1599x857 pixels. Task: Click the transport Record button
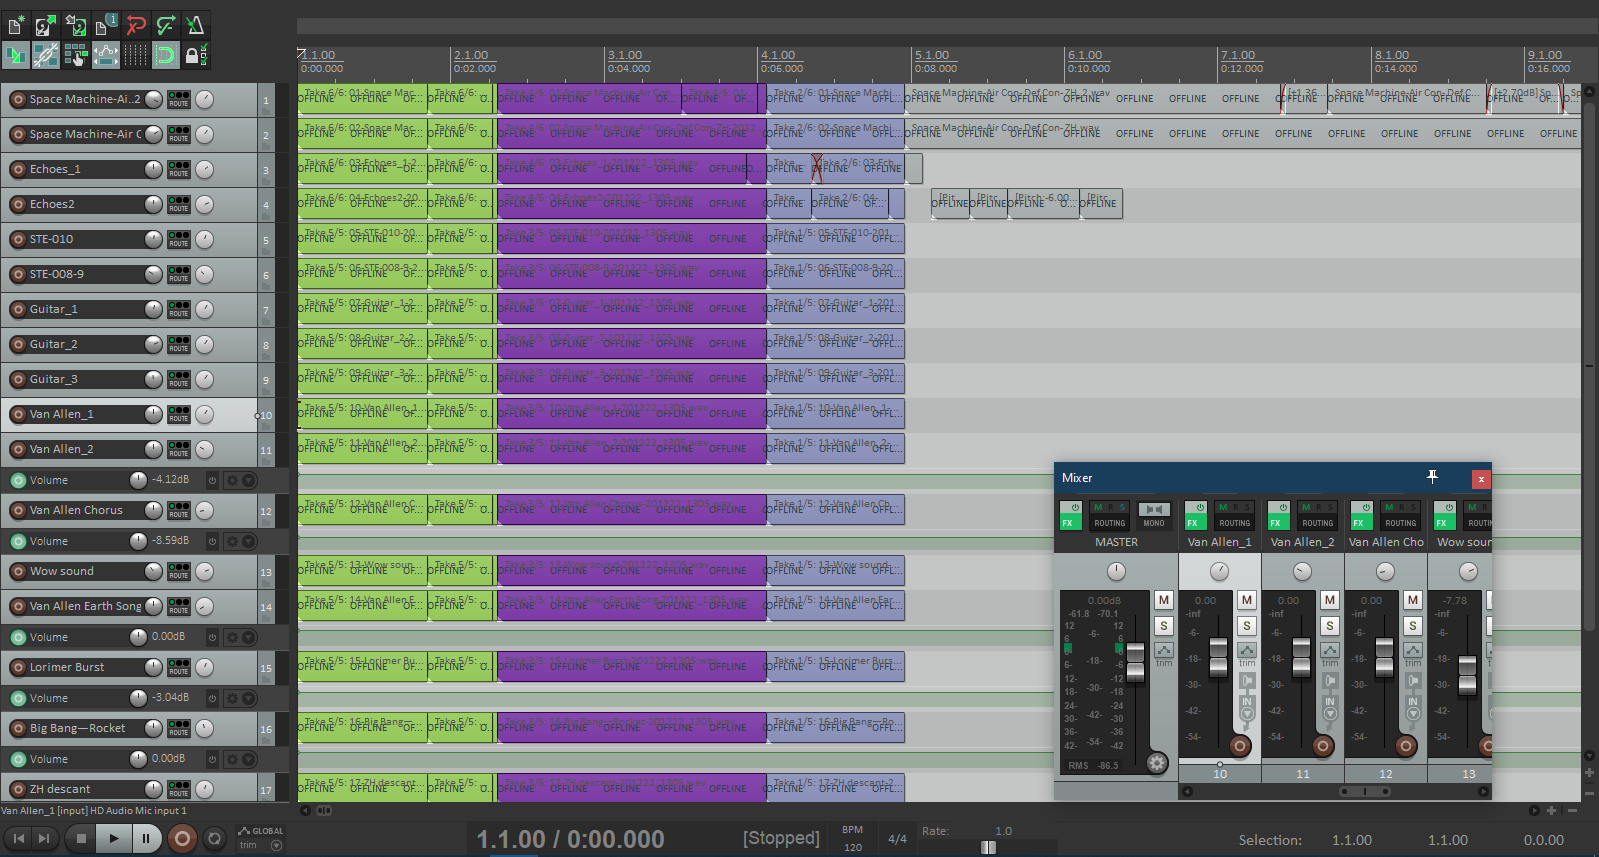pyautogui.click(x=182, y=838)
